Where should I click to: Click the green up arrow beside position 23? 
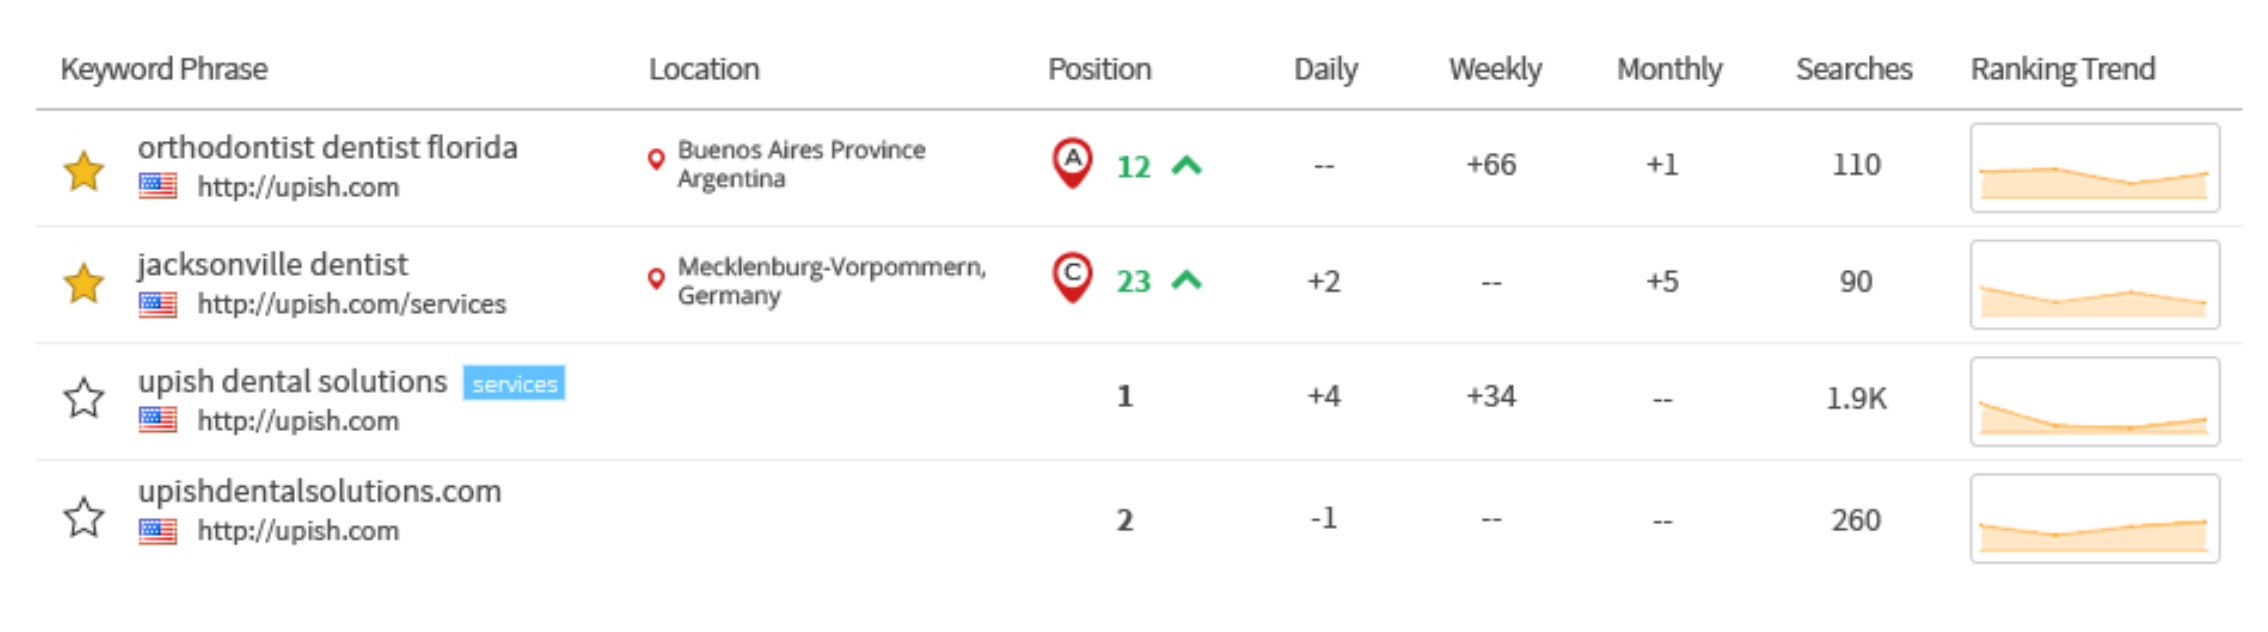tap(1186, 280)
